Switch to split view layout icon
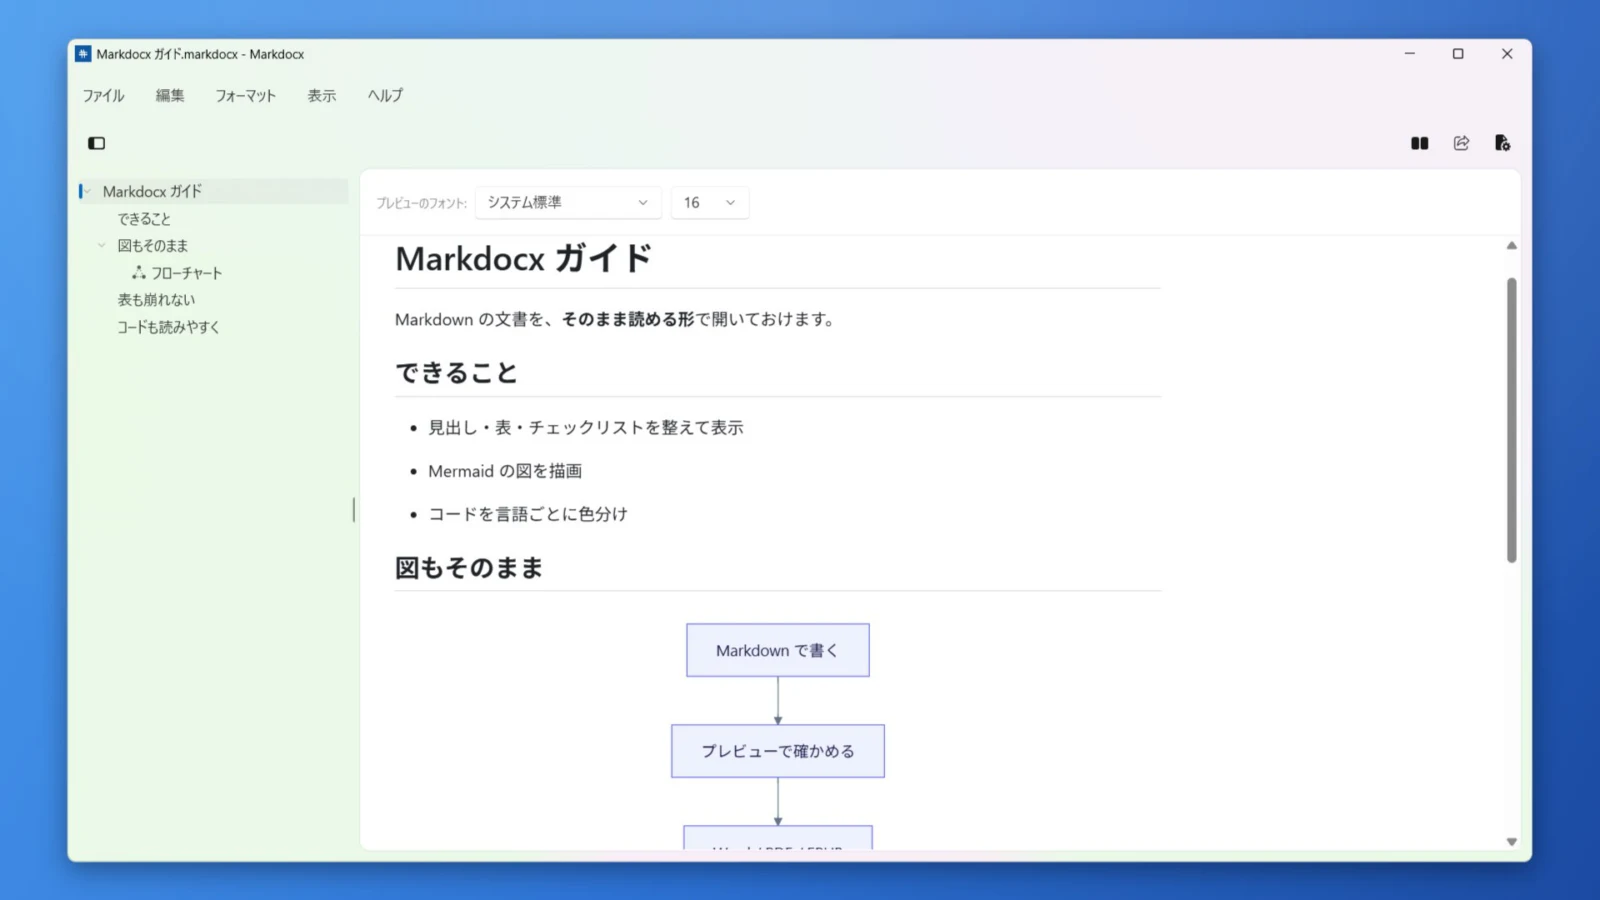Viewport: 1600px width, 900px height. pos(1419,143)
